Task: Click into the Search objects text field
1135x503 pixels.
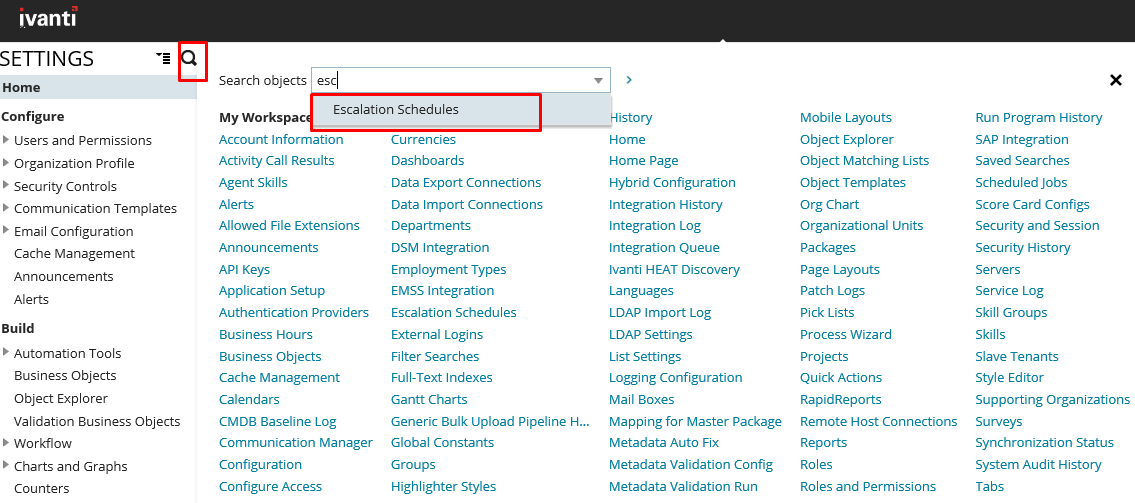Action: (450, 81)
